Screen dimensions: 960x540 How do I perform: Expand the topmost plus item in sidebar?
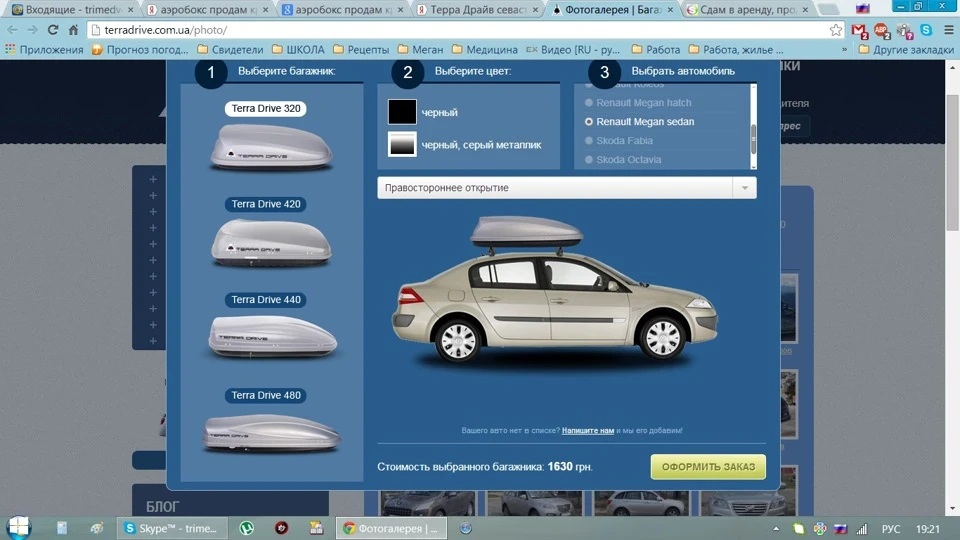[153, 179]
